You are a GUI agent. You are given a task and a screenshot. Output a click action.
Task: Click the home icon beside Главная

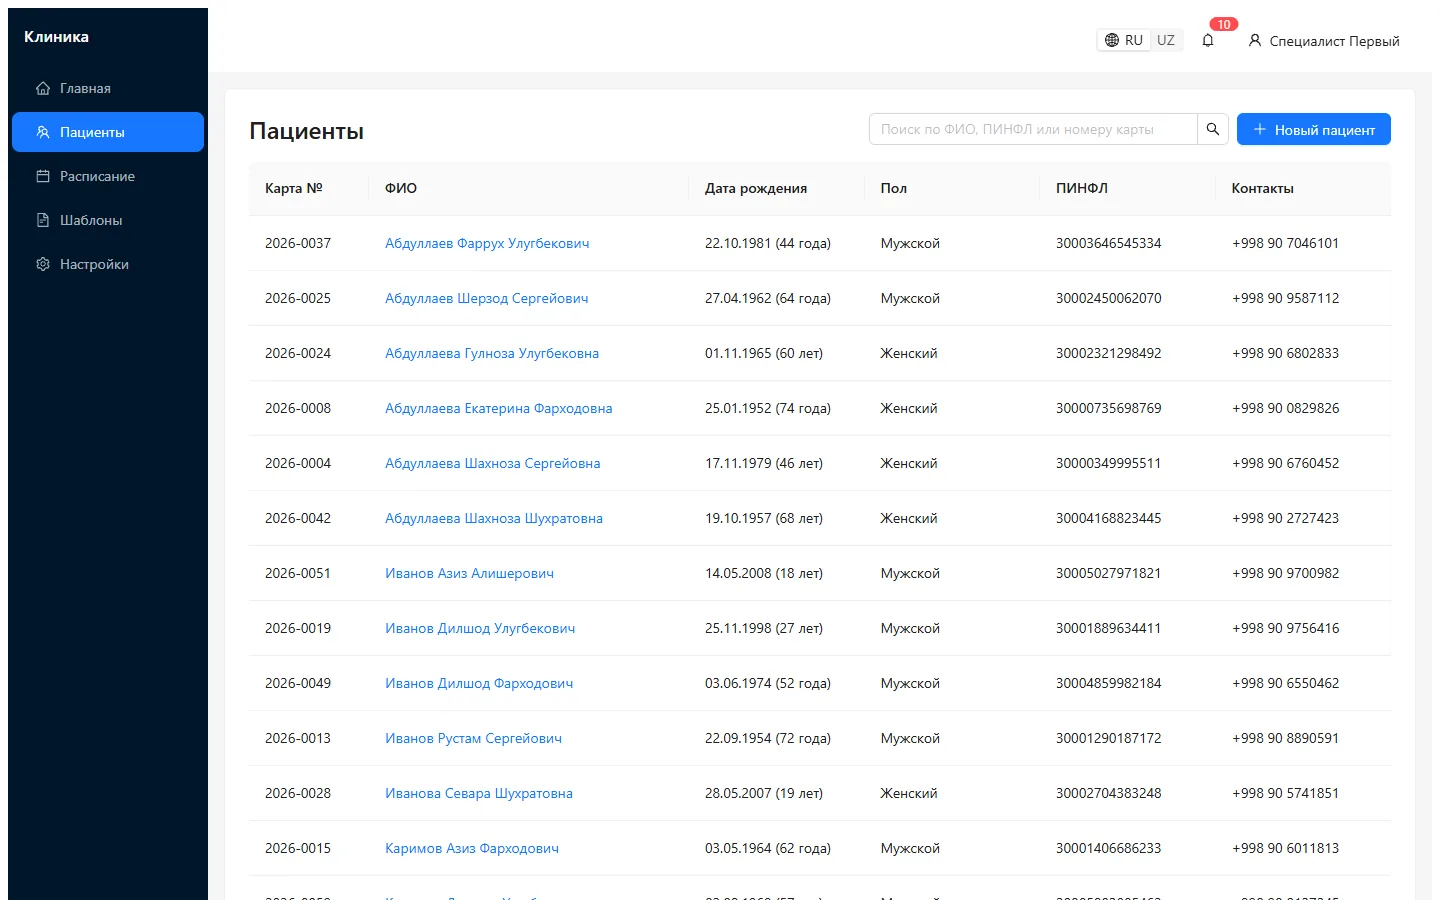tap(43, 88)
